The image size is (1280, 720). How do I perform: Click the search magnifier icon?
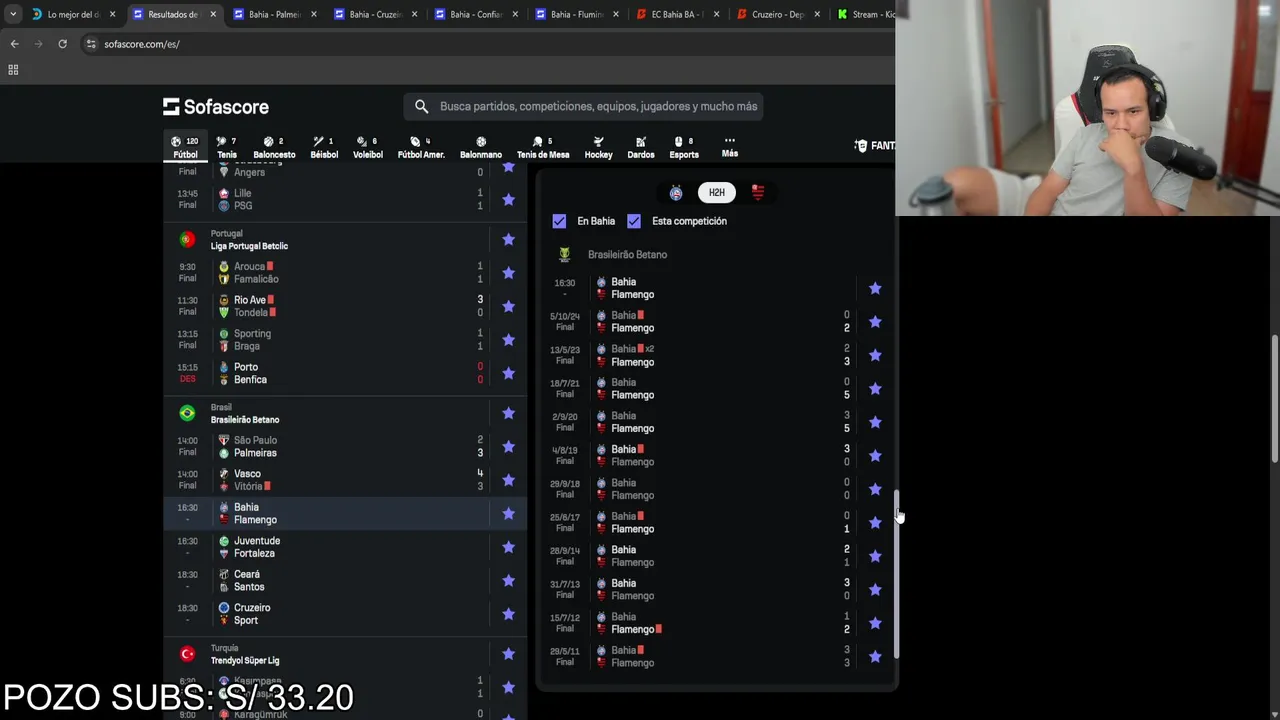[x=421, y=106]
